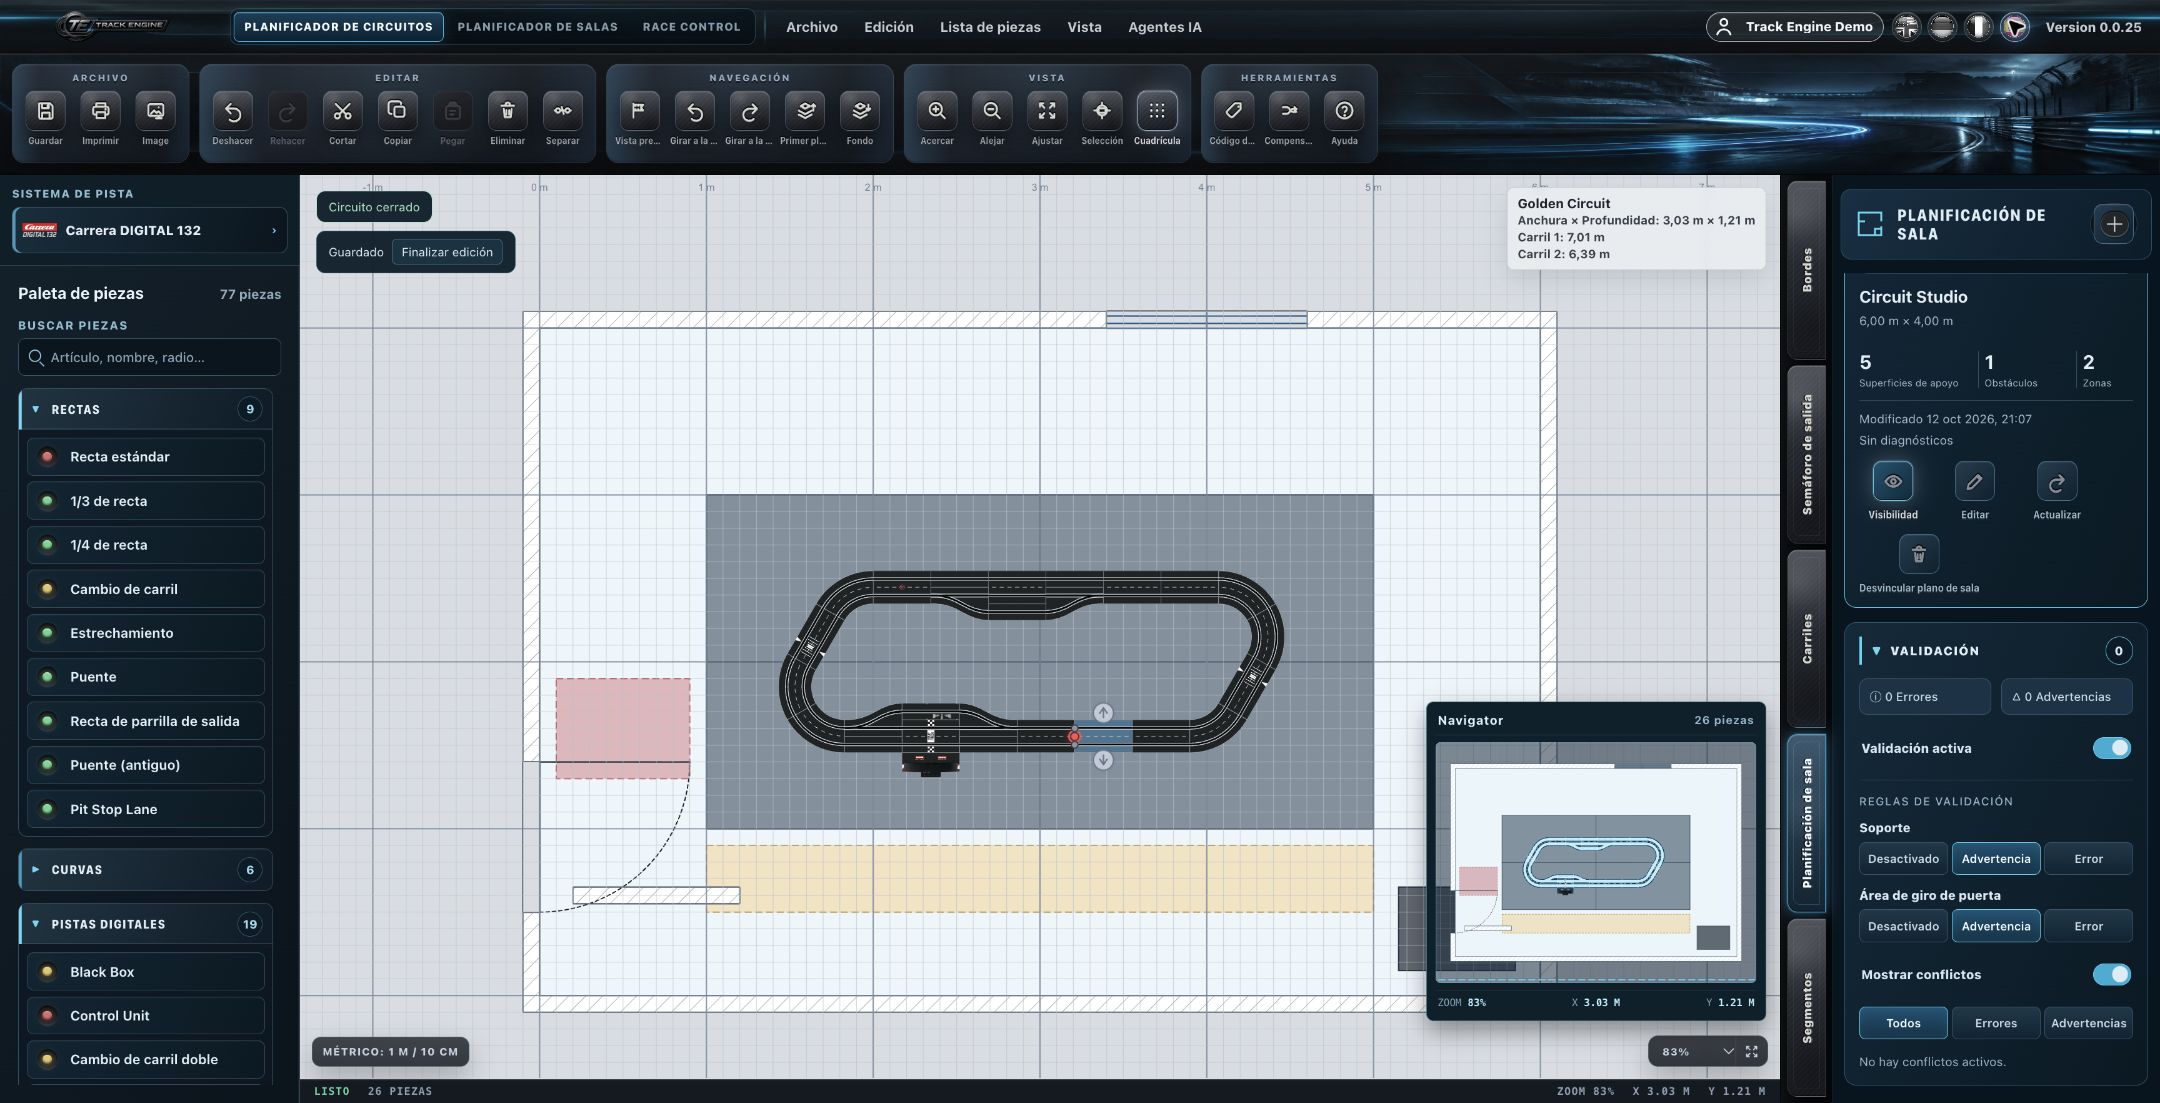Select the Pit Stop Lane piece
2160x1103 pixels.
[146, 809]
